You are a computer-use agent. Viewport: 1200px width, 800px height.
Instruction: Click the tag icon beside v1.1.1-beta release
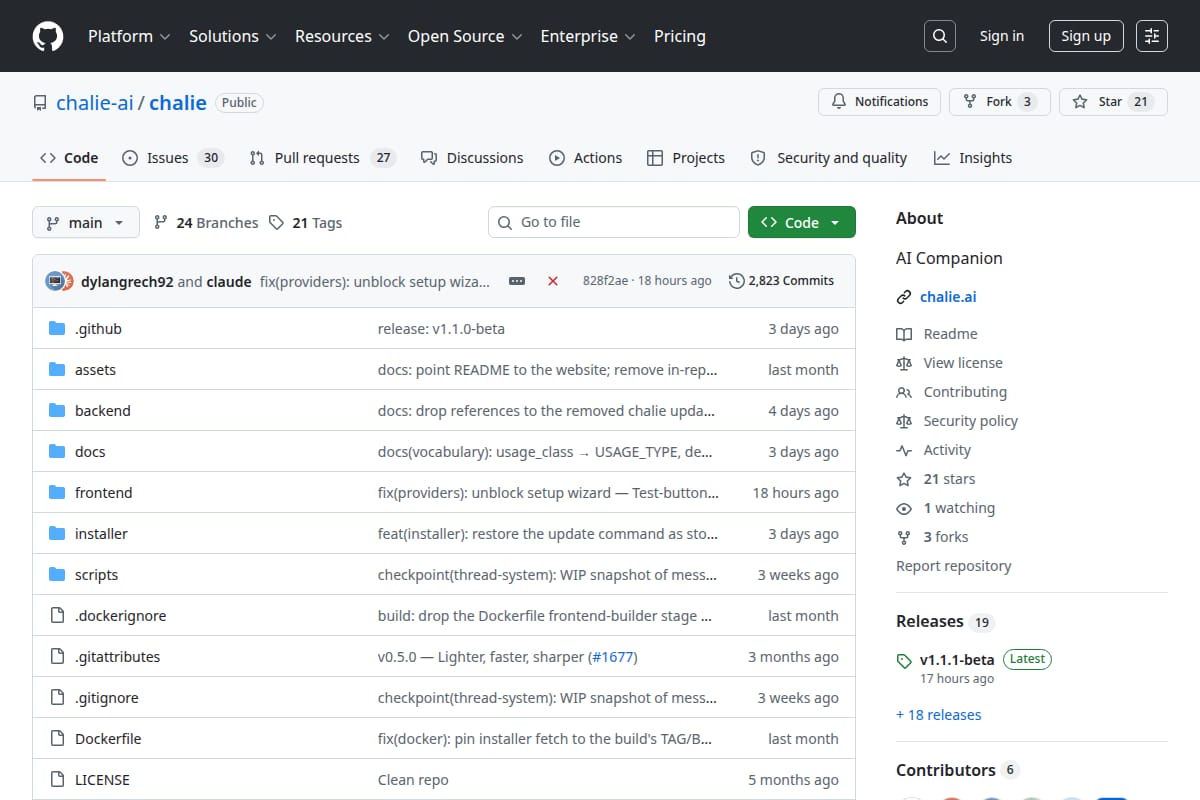[x=904, y=660]
